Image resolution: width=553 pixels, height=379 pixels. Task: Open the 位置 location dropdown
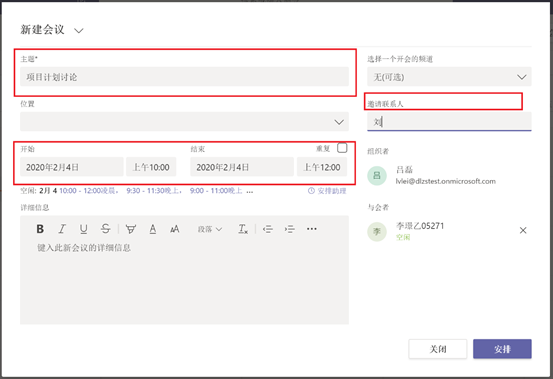coord(184,122)
